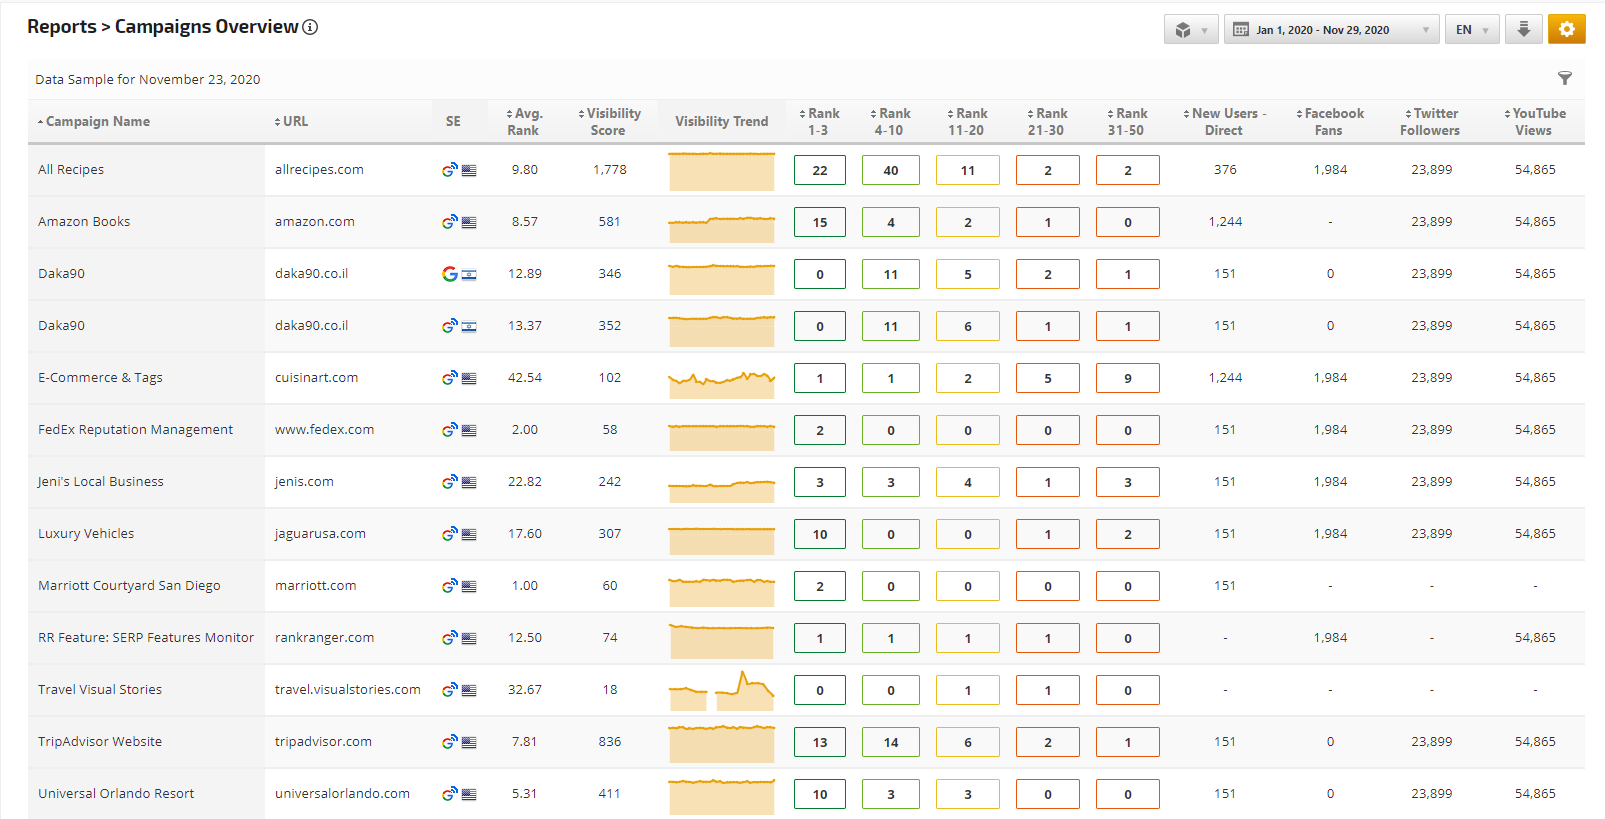Sort by Avg. Rank column header
The image size is (1605, 819).
pyautogui.click(x=524, y=121)
